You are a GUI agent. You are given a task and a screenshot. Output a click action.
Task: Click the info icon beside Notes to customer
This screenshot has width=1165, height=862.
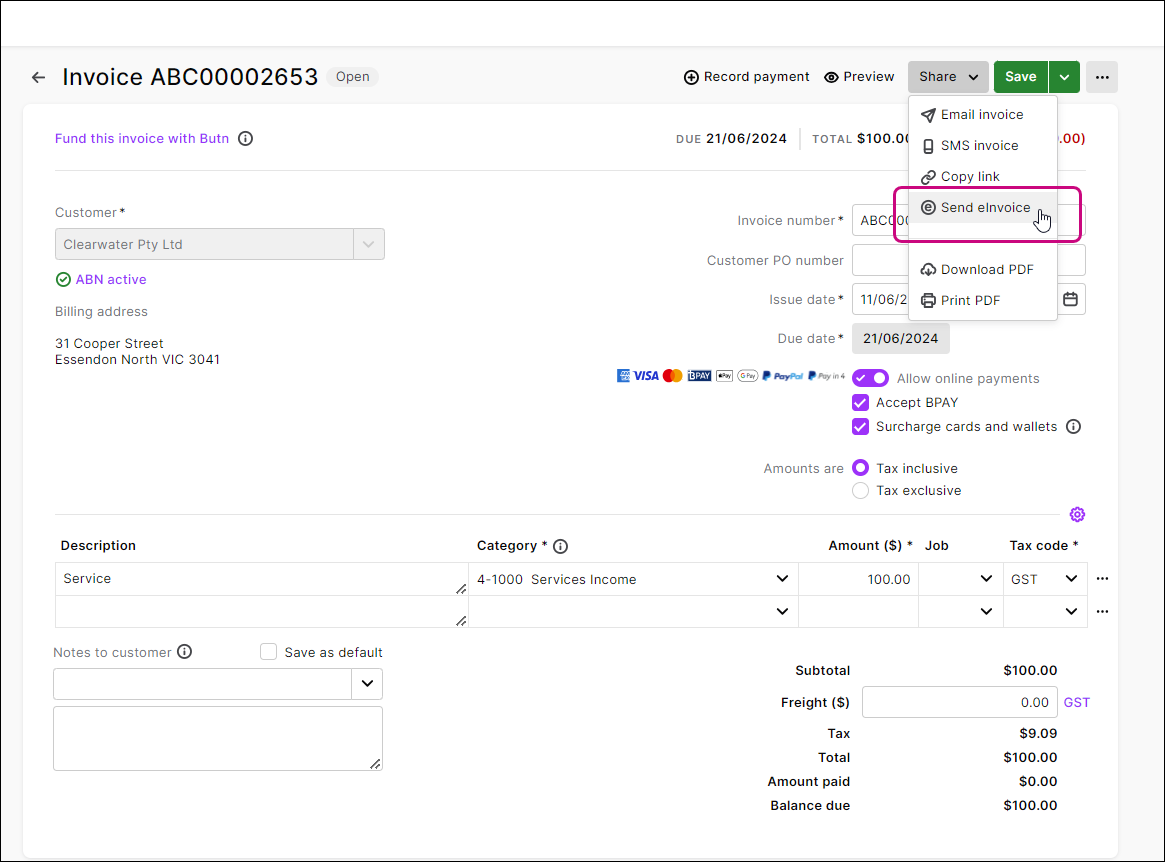pos(184,651)
